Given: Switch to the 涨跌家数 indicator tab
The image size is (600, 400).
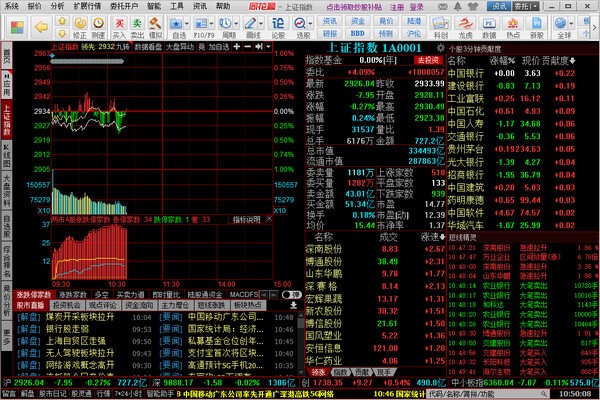Looking at the screenshot, I should click(73, 295).
